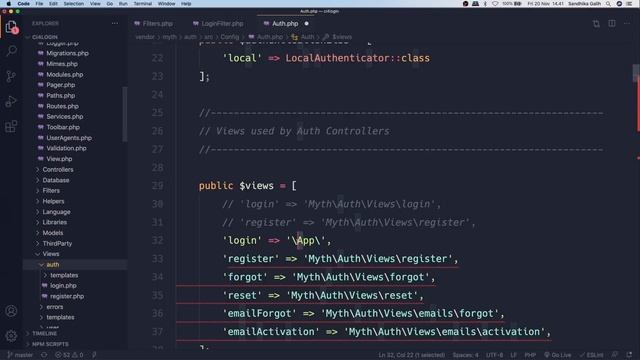Open Services.php file
This screenshot has height=360, width=640.
click(x=64, y=116)
